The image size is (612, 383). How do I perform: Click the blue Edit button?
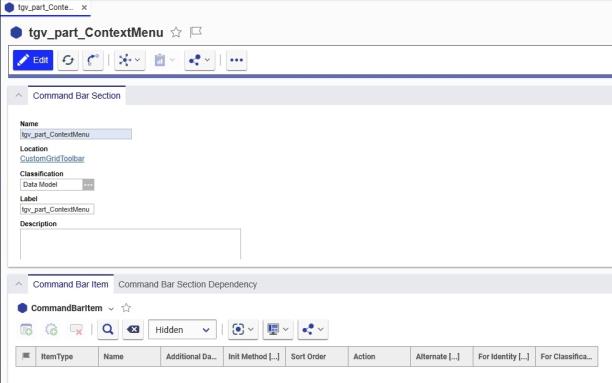33,60
